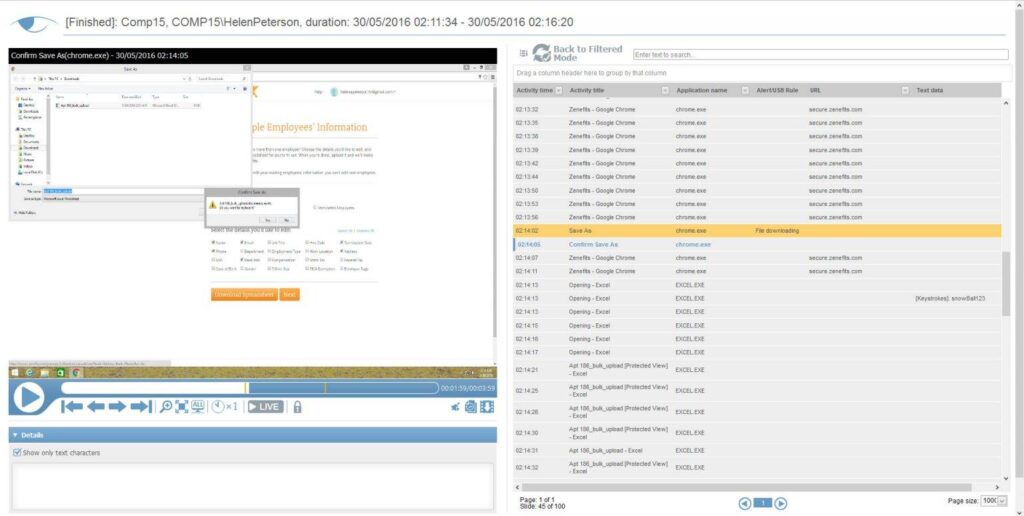Open the Activity title column filter
This screenshot has height=516, width=1024.
click(x=665, y=90)
